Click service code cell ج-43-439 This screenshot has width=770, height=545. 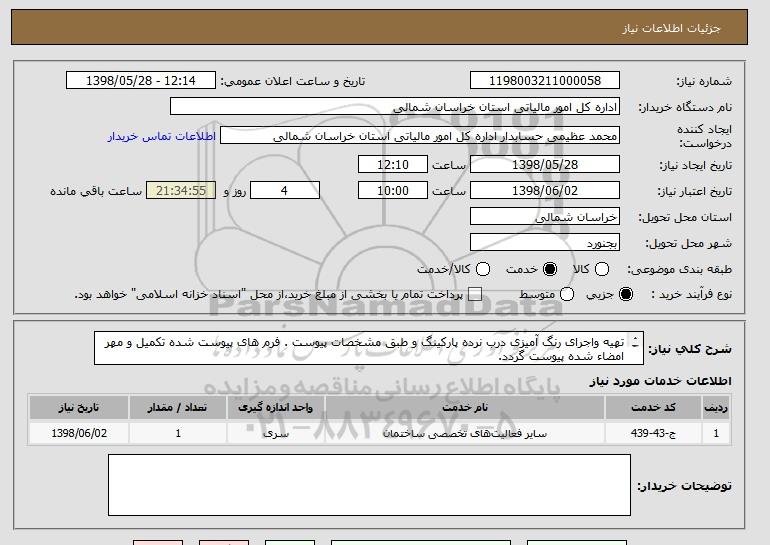[x=653, y=434]
